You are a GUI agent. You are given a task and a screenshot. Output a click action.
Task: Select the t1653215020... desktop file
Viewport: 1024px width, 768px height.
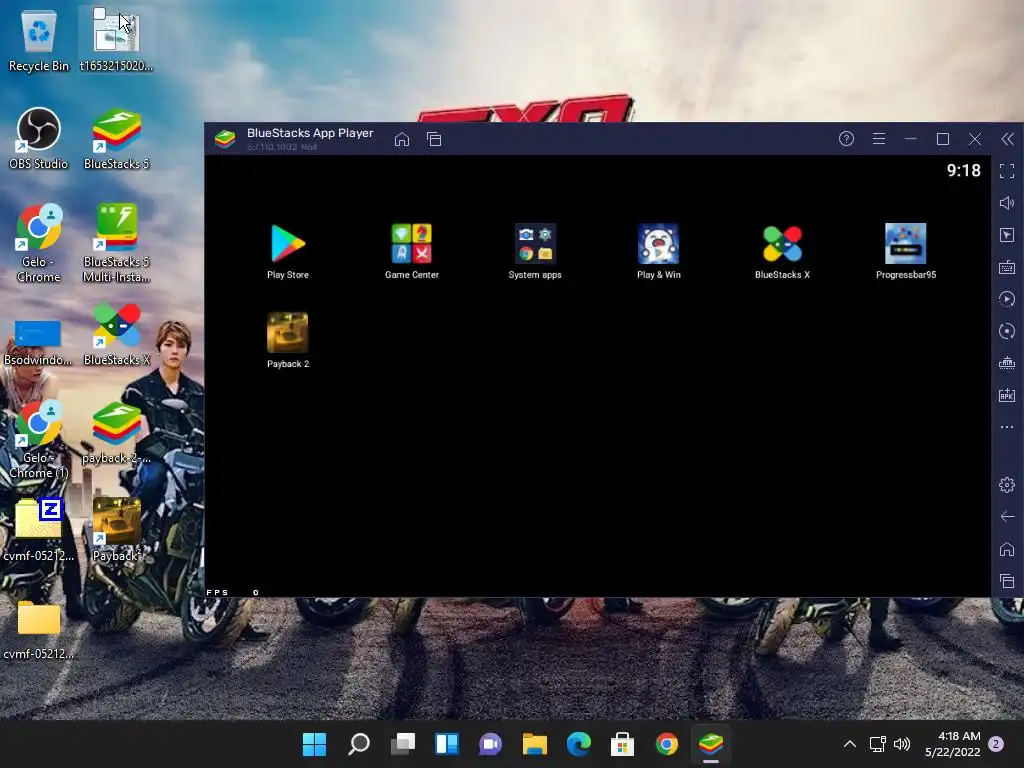116,40
